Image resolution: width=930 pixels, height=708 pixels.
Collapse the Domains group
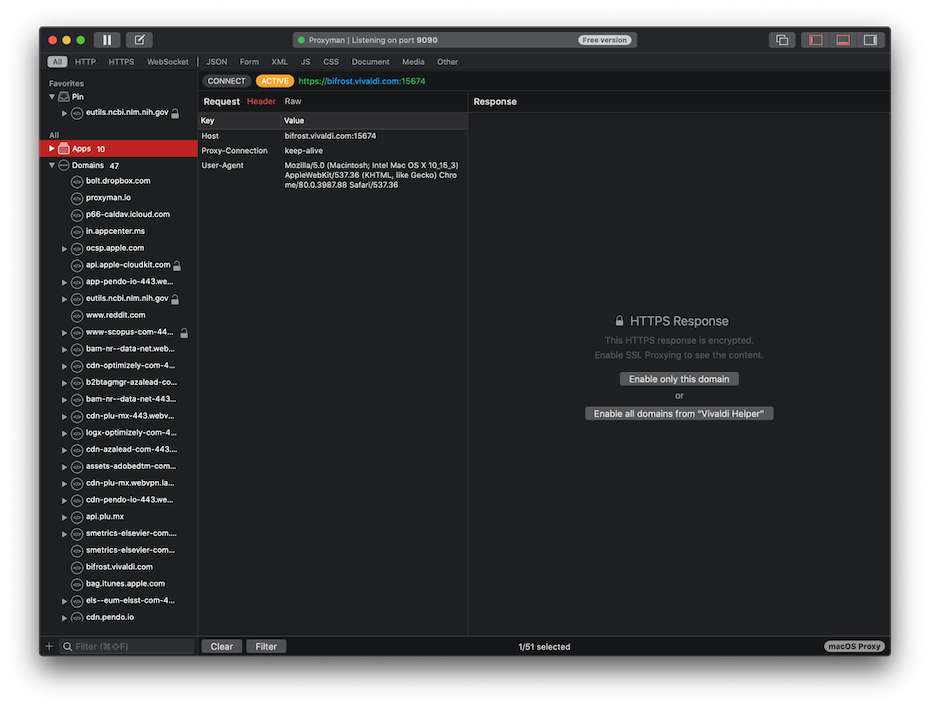[52, 165]
